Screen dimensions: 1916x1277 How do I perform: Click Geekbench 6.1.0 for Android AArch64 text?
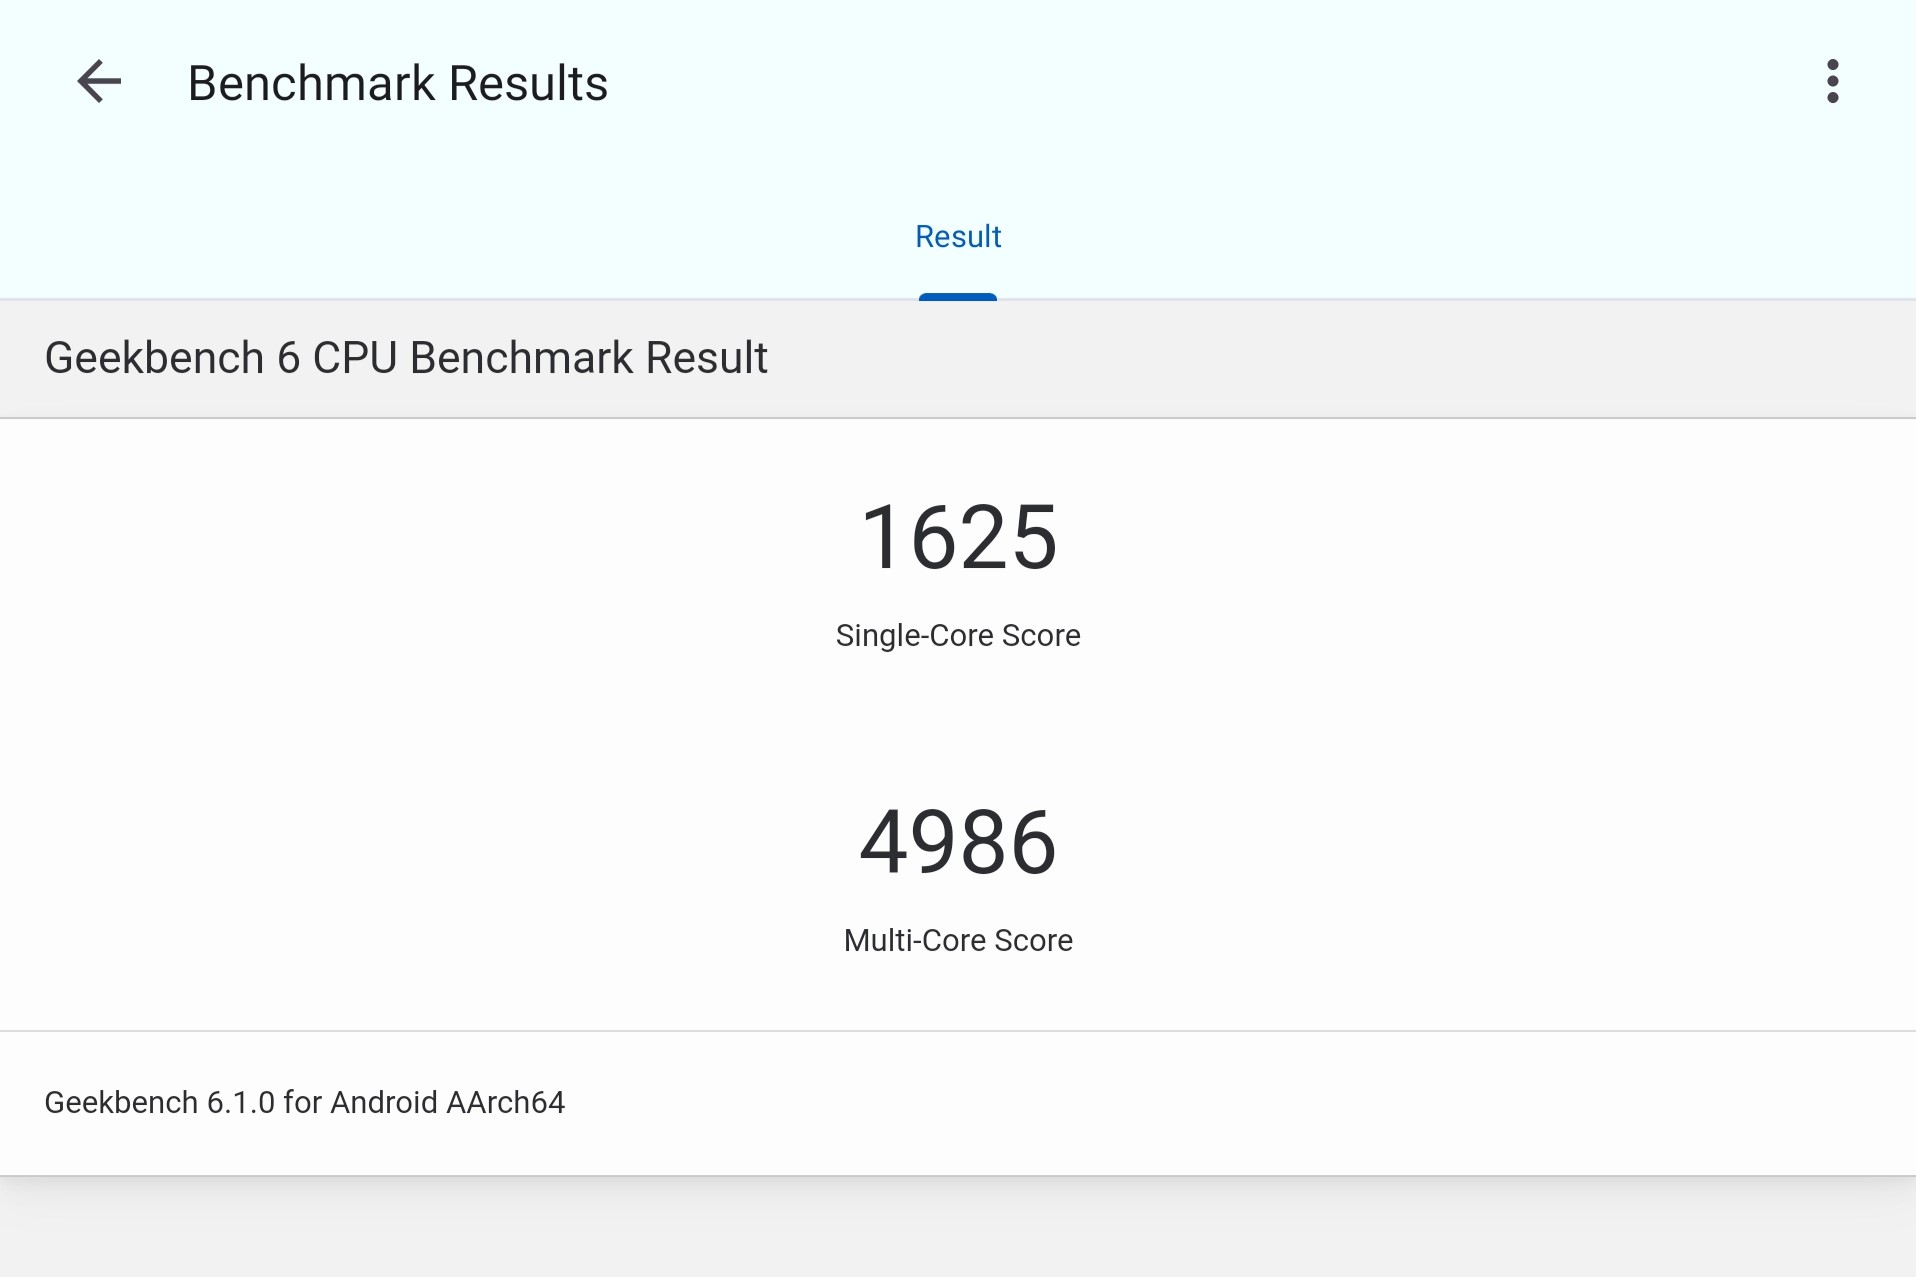[x=305, y=1103]
